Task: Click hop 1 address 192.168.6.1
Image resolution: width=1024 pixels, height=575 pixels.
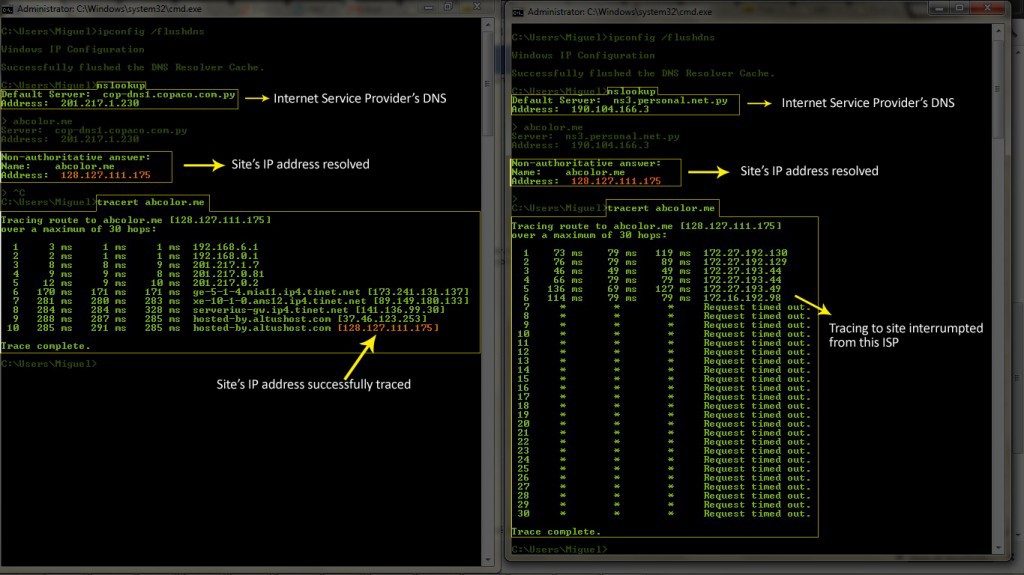Action: pos(225,247)
